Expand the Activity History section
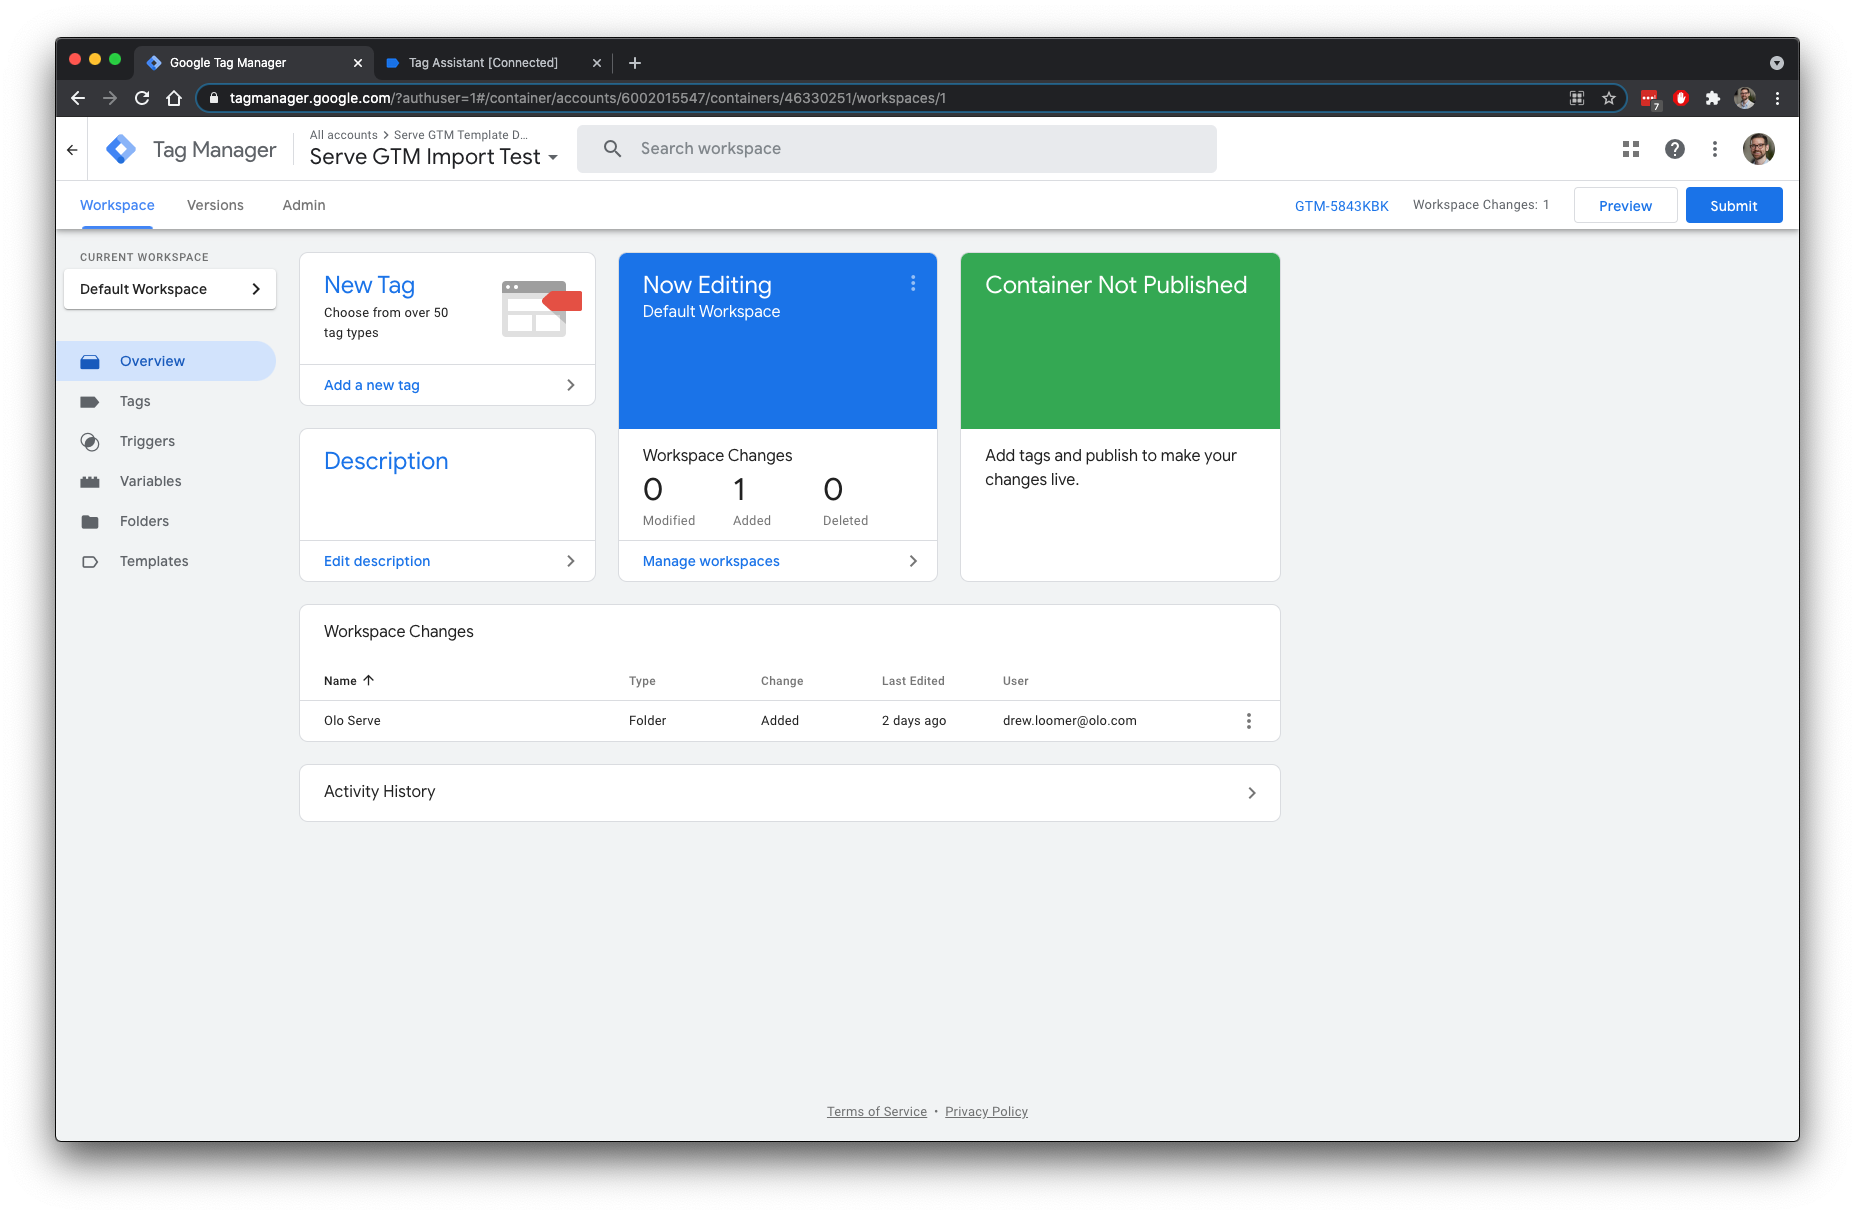This screenshot has height=1215, width=1855. click(790, 793)
